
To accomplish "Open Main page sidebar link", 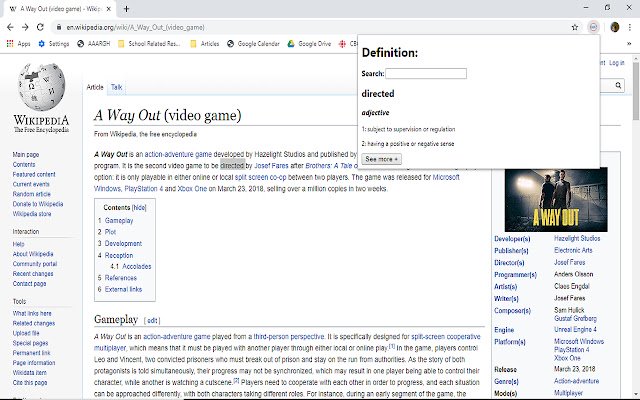I will [26, 155].
